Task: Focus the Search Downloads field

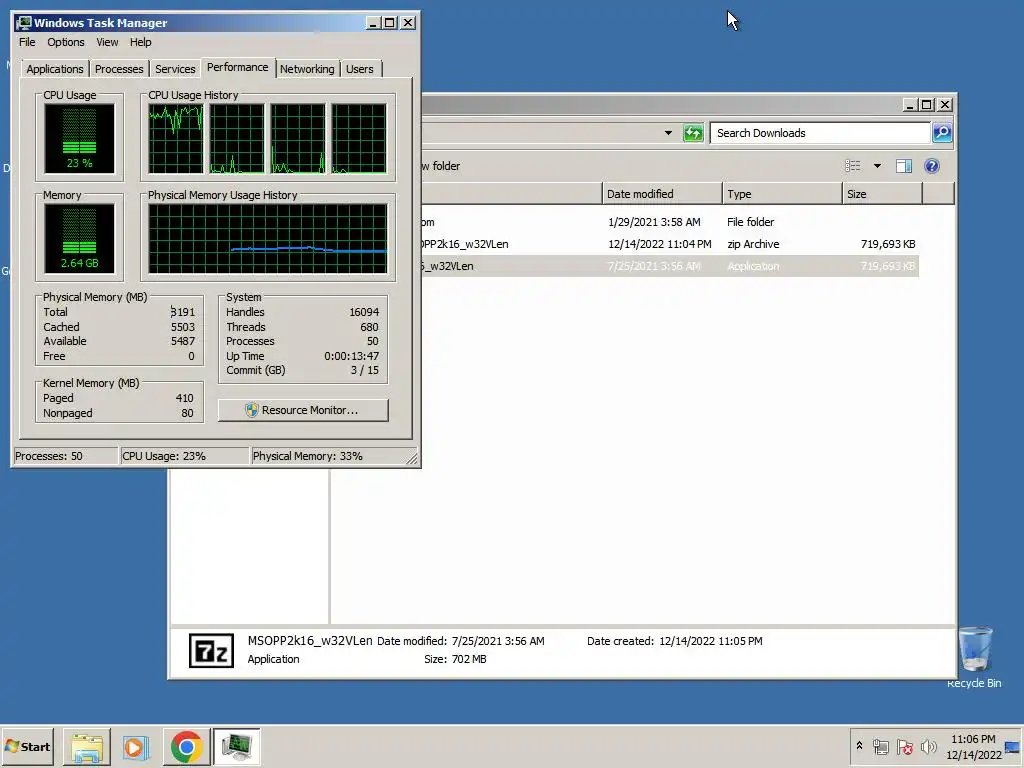Action: [x=820, y=133]
